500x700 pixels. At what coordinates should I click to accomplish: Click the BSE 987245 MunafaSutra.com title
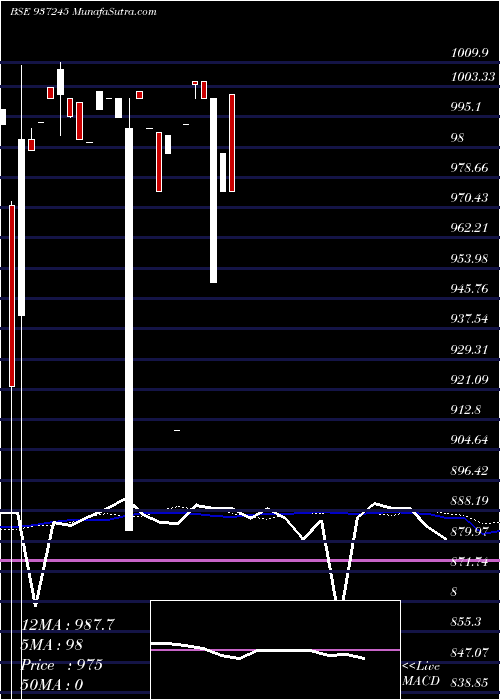click(x=83, y=12)
